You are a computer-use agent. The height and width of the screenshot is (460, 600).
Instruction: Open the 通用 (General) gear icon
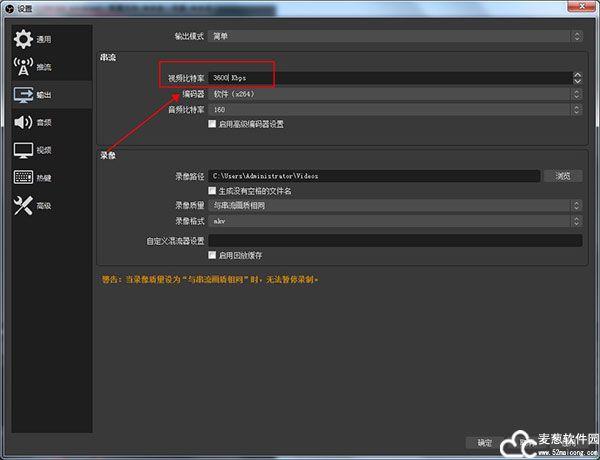pos(23,39)
